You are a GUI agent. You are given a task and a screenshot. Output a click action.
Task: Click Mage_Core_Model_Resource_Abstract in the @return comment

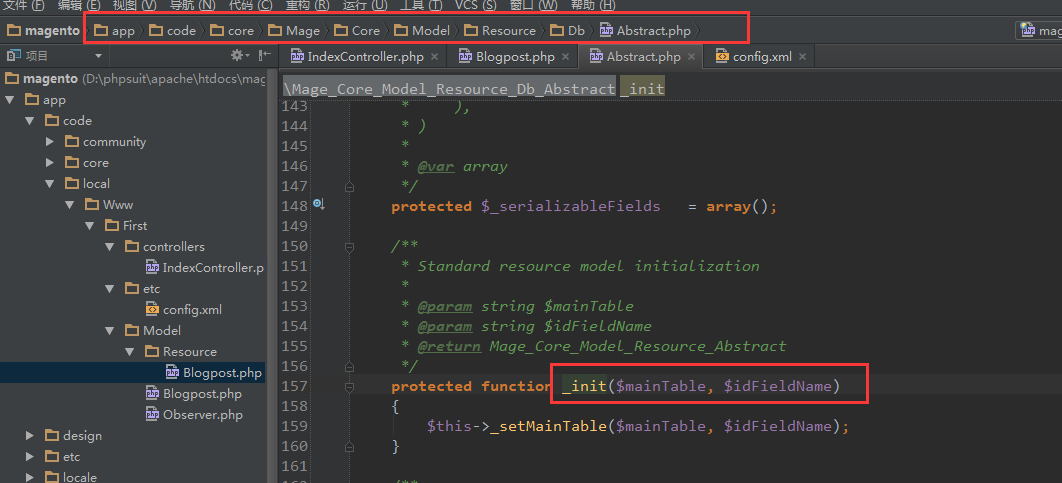tap(637, 346)
